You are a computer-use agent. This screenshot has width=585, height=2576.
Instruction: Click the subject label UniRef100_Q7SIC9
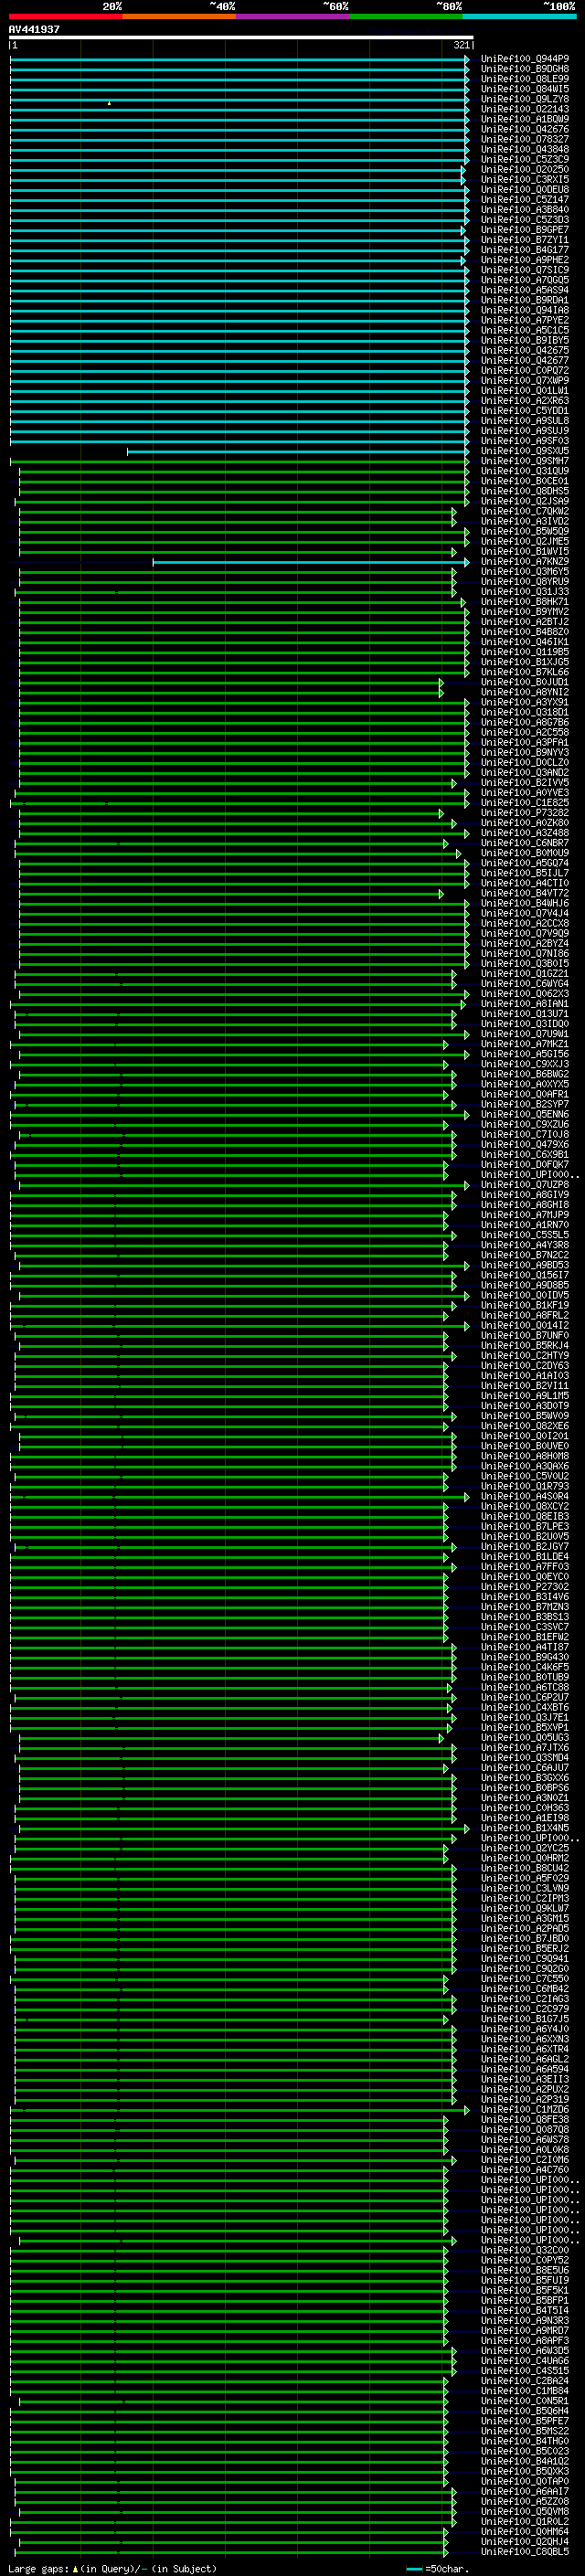pyautogui.click(x=525, y=270)
